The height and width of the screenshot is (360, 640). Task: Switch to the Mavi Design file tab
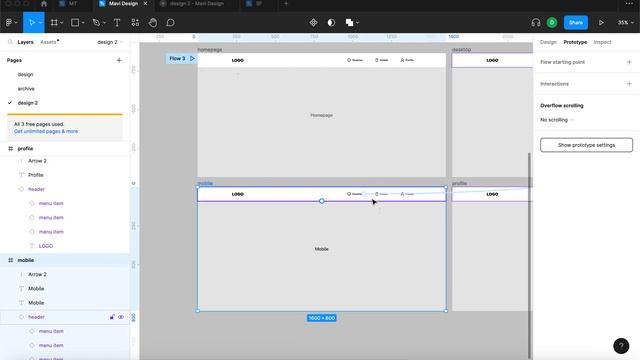pyautogui.click(x=123, y=4)
